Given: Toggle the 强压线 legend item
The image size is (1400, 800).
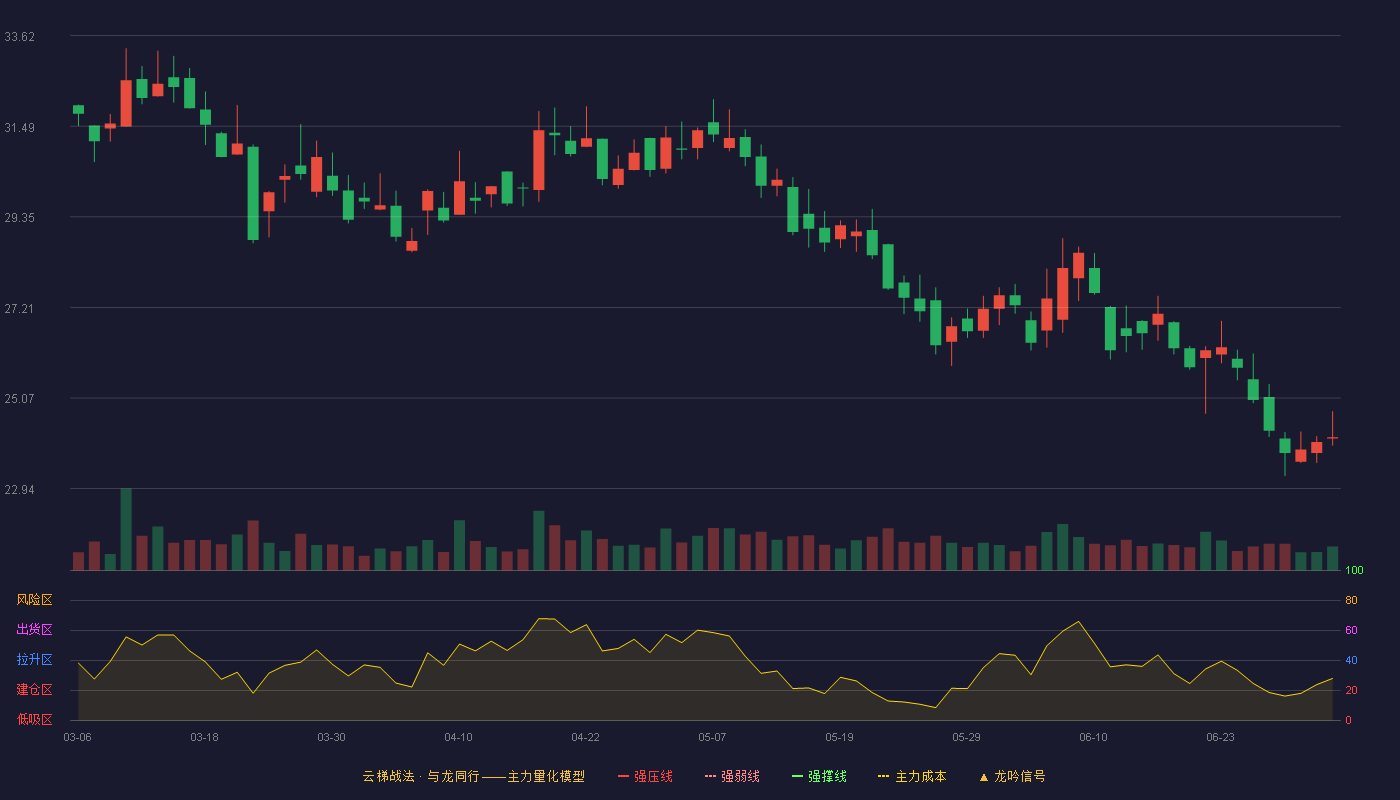Looking at the screenshot, I should (x=645, y=776).
